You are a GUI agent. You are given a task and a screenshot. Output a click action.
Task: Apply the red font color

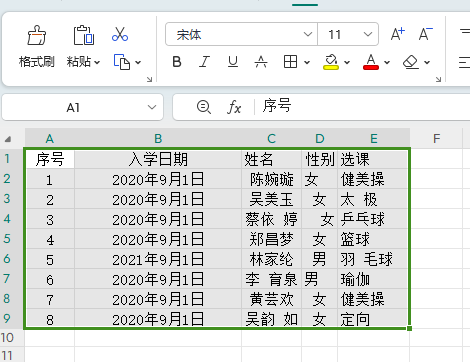pos(371,62)
